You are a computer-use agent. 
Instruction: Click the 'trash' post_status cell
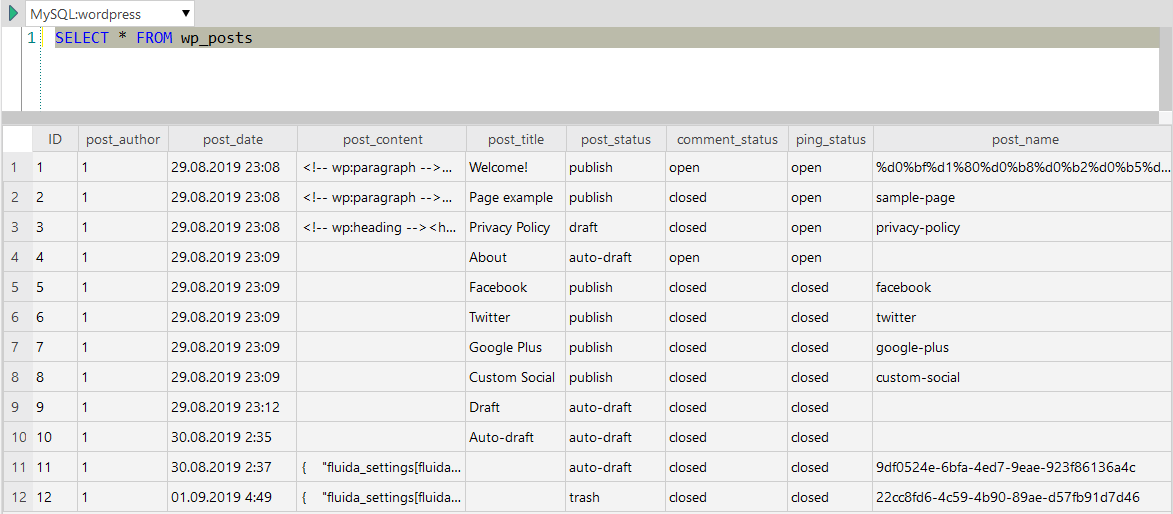(616, 497)
